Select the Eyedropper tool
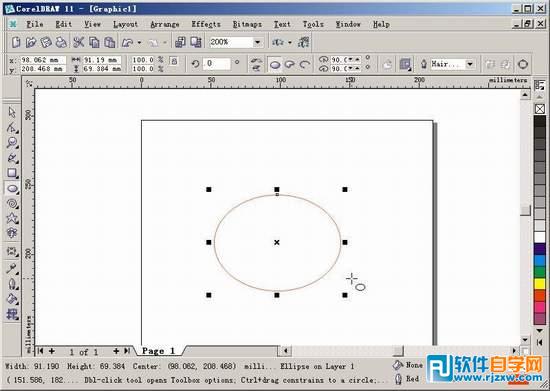This screenshot has width=550, height=391. tap(12, 269)
